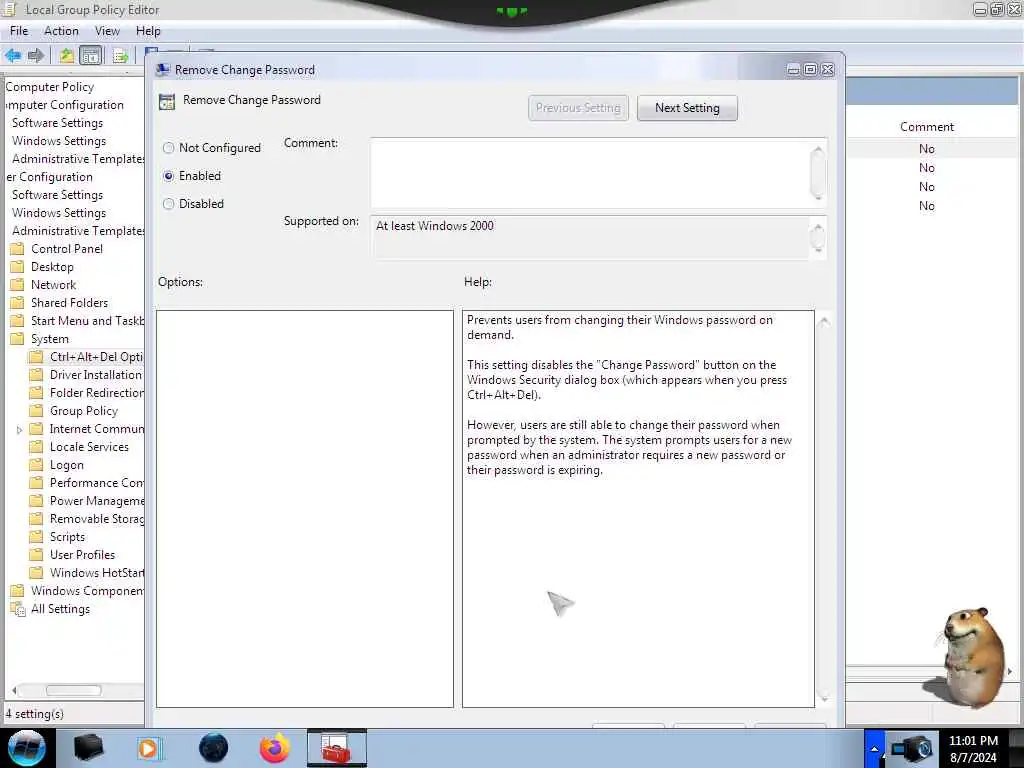The image size is (1024, 768).
Task: Open the File menu
Action: pos(19,31)
